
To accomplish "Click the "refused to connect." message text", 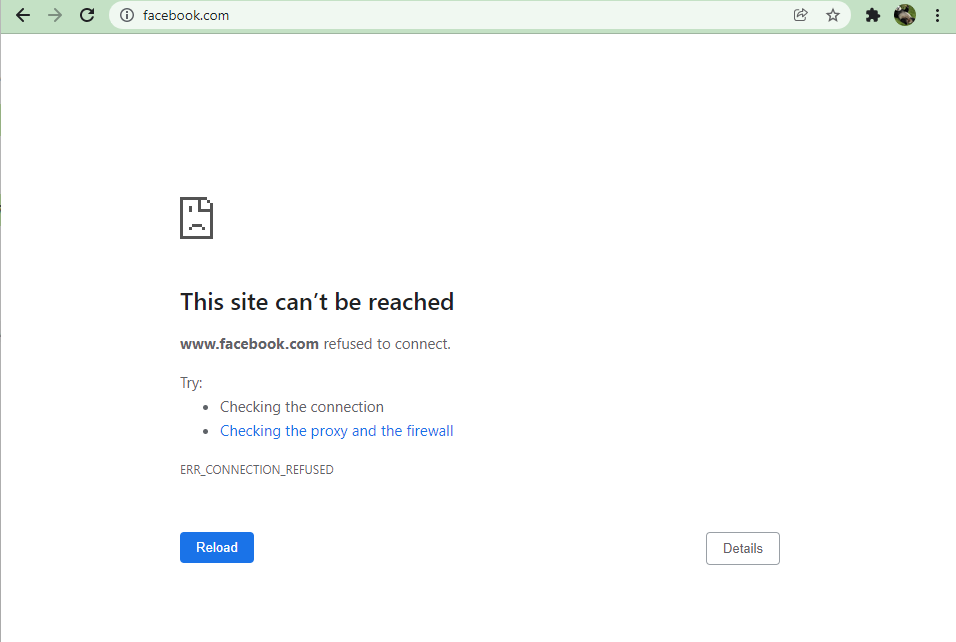I will click(387, 344).
